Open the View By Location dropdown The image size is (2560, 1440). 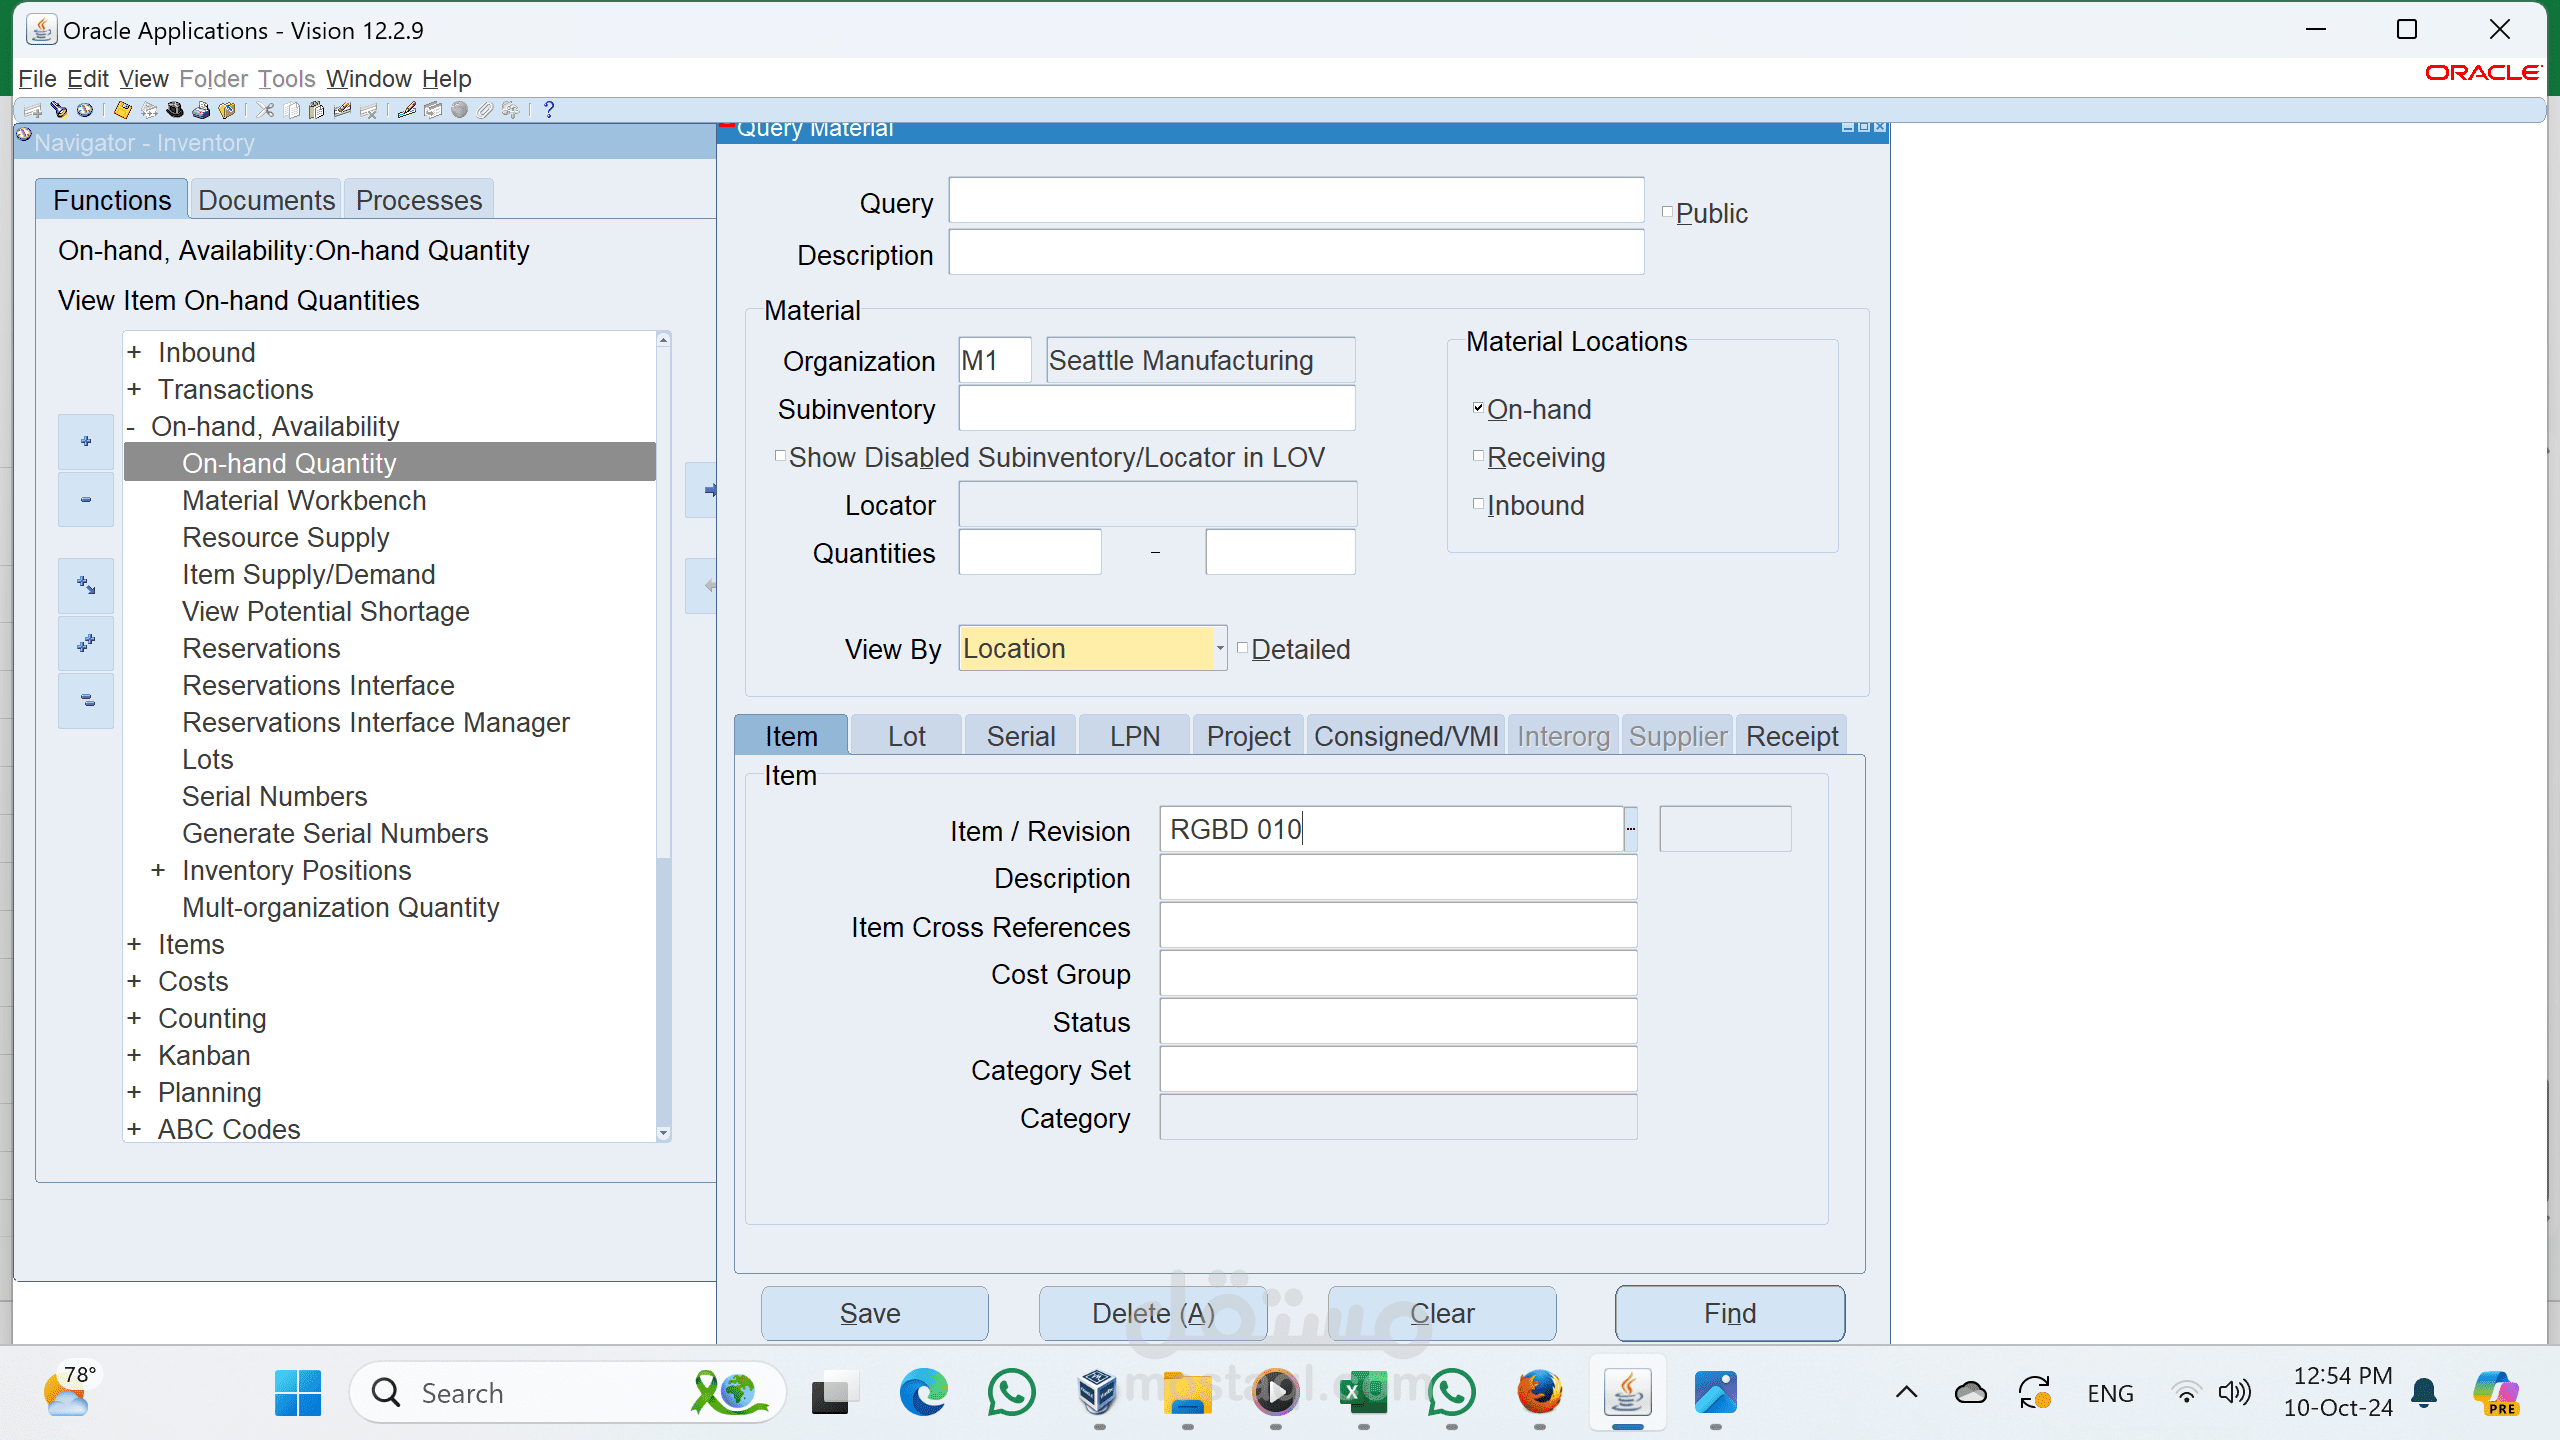pyautogui.click(x=1220, y=648)
